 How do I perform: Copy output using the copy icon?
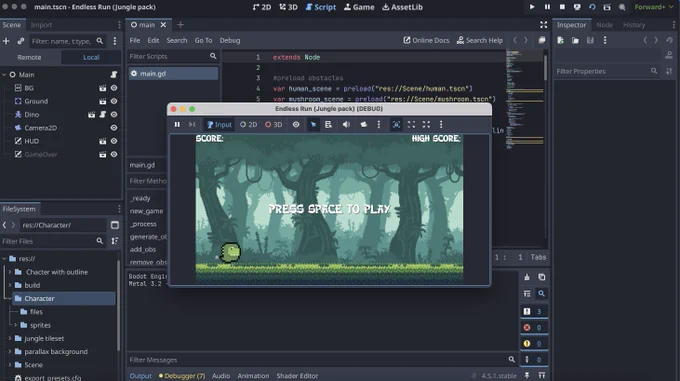(542, 277)
